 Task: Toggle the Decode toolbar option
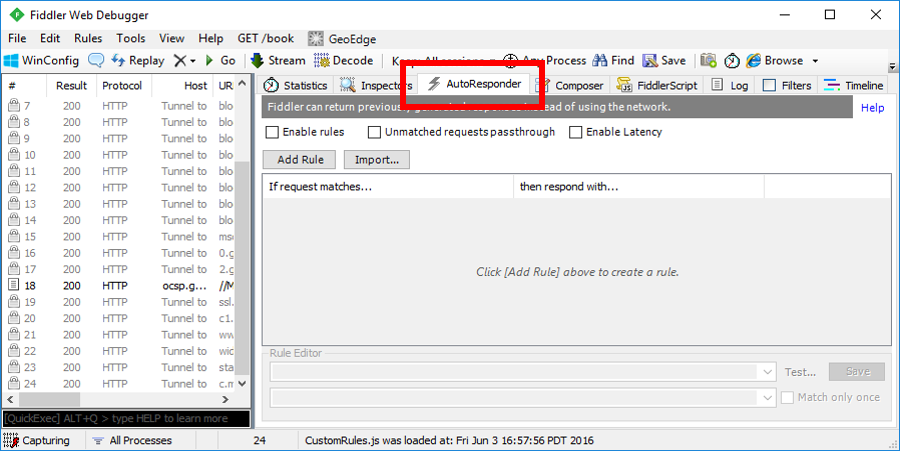click(x=344, y=60)
